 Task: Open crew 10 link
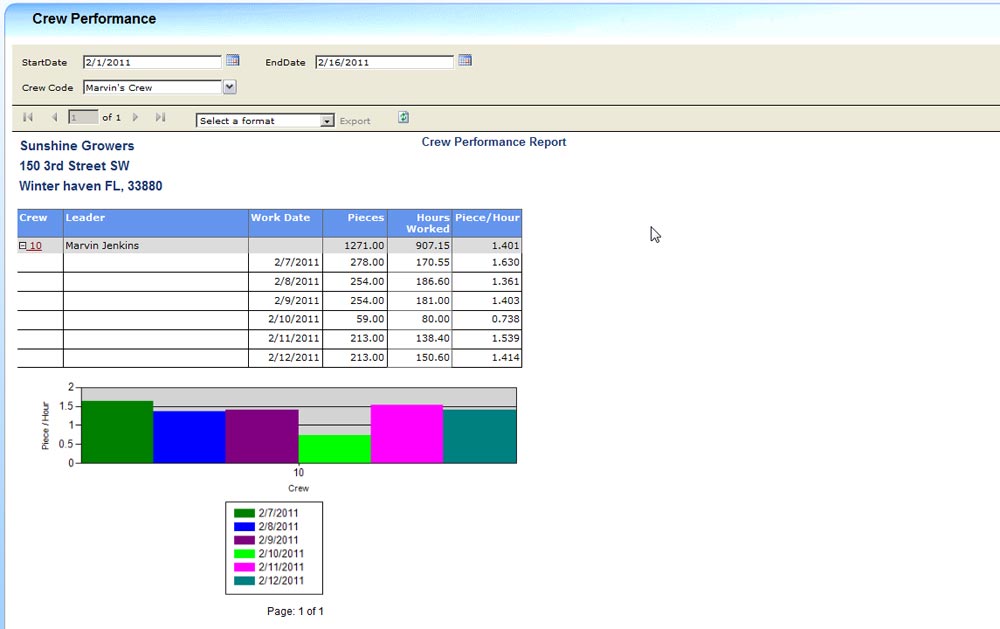click(36, 246)
